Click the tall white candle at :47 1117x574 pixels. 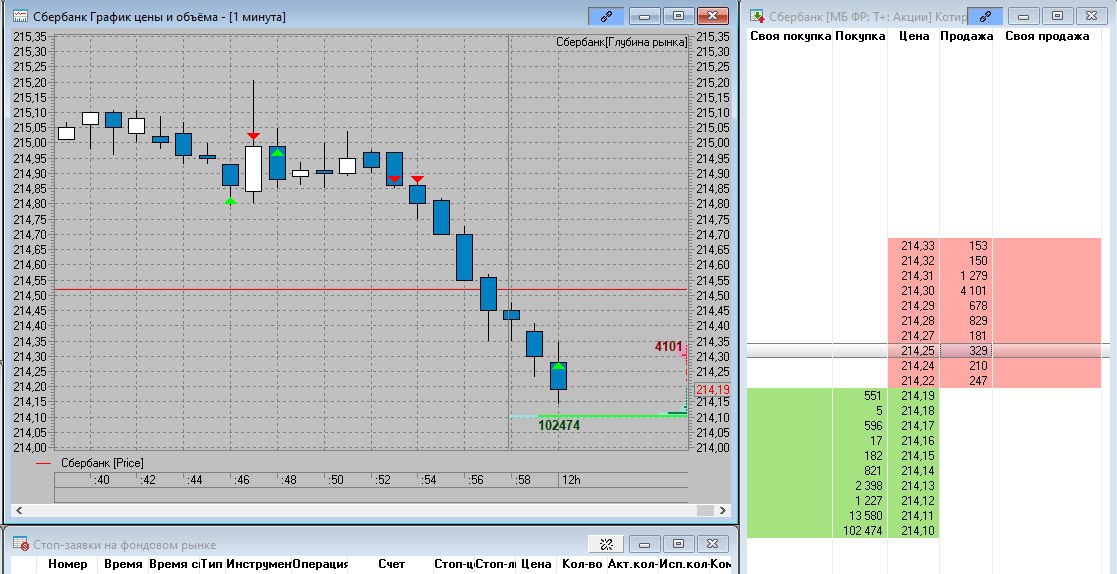click(x=253, y=169)
